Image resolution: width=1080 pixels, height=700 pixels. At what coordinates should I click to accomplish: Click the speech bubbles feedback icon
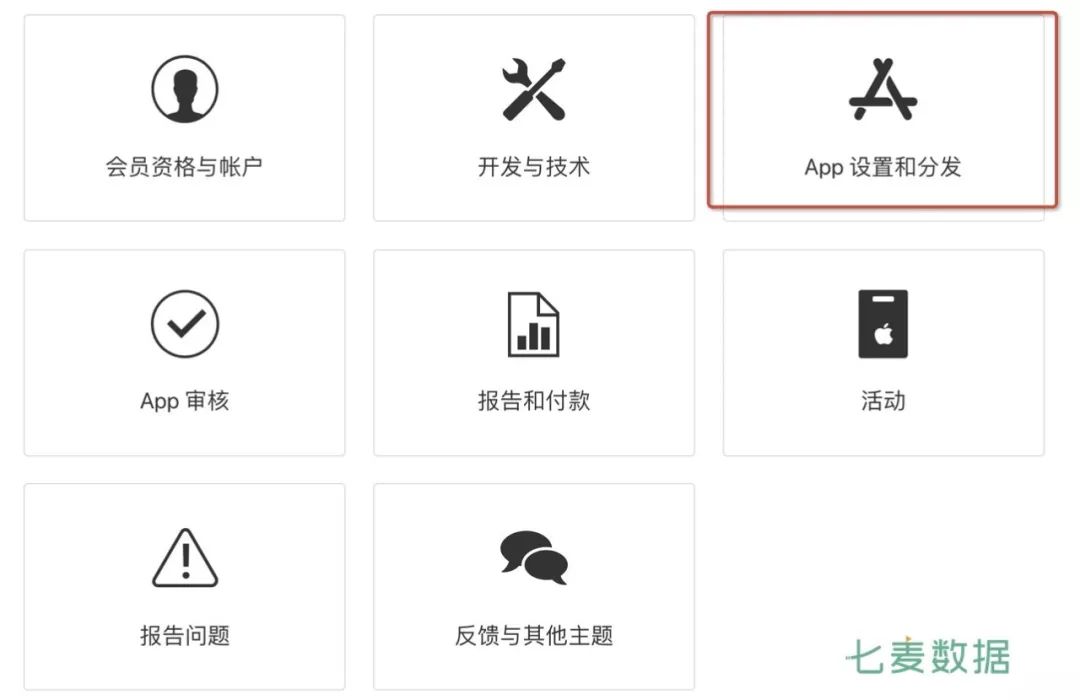click(534, 557)
